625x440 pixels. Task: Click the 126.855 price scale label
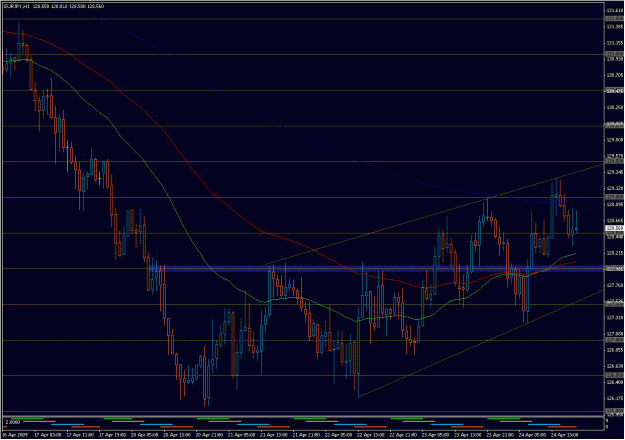click(615, 350)
